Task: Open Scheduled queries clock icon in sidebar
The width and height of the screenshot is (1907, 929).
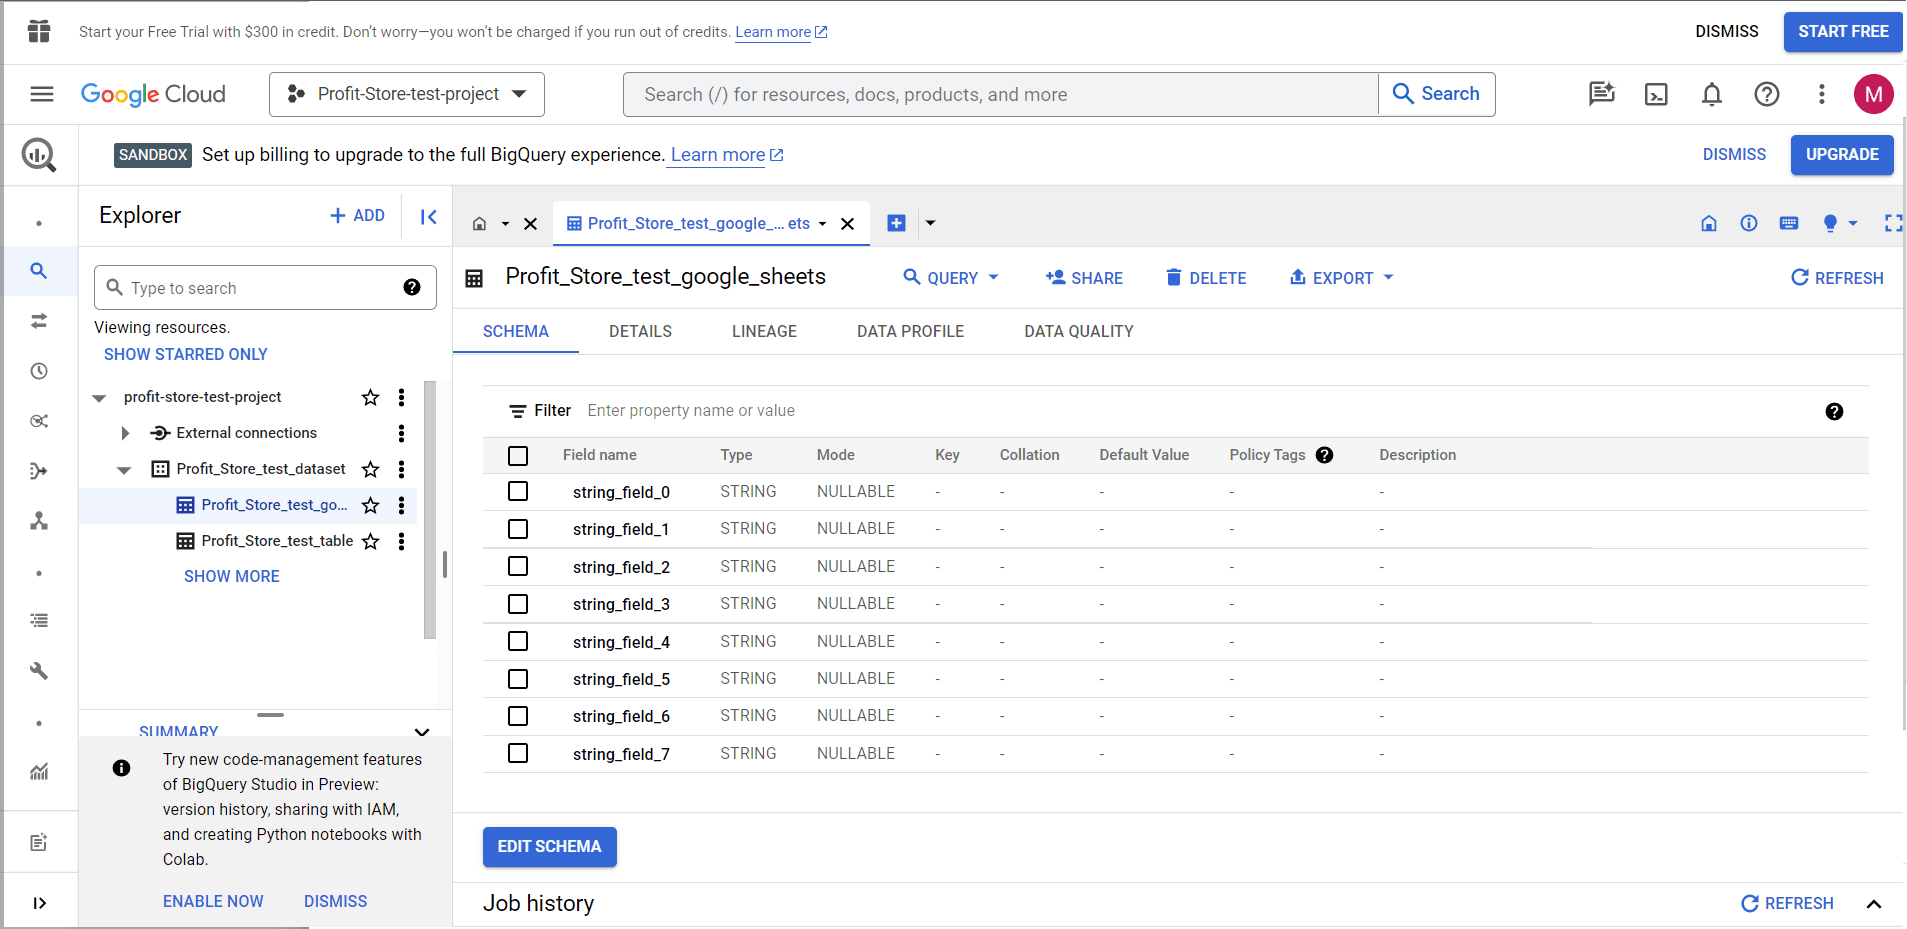Action: coord(39,371)
